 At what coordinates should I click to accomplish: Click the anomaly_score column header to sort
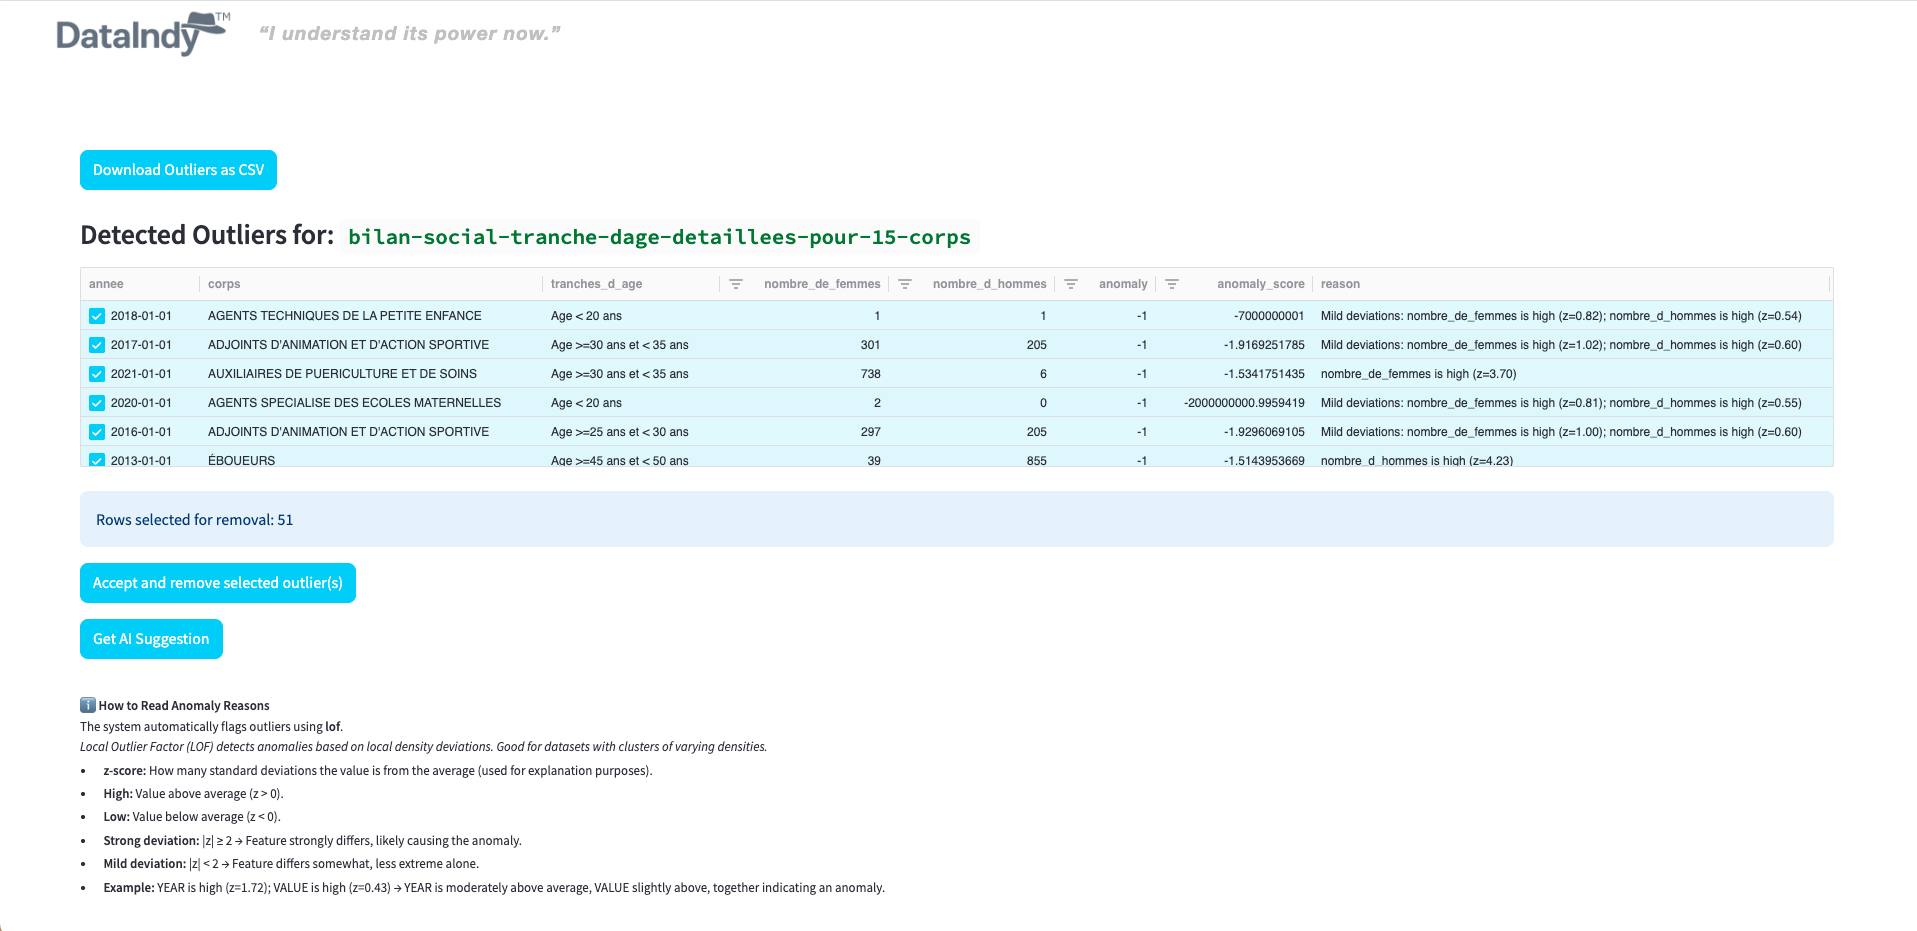coord(1261,284)
